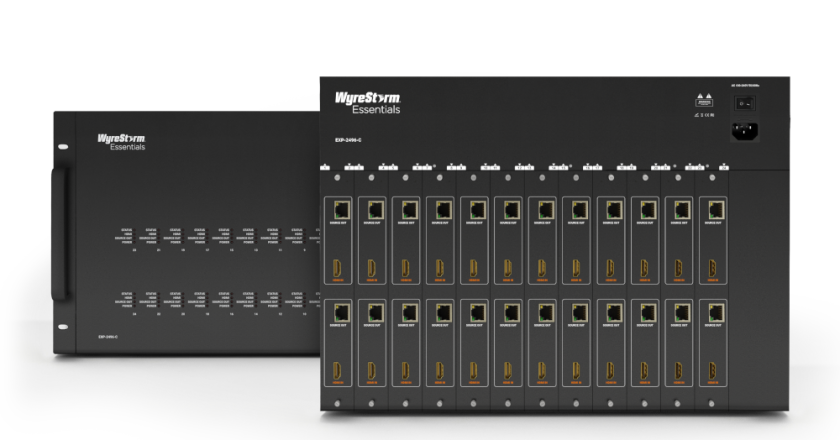This screenshot has height=440, width=840.
Task: Flip the rocker power switch on rear panel
Action: 745,103
